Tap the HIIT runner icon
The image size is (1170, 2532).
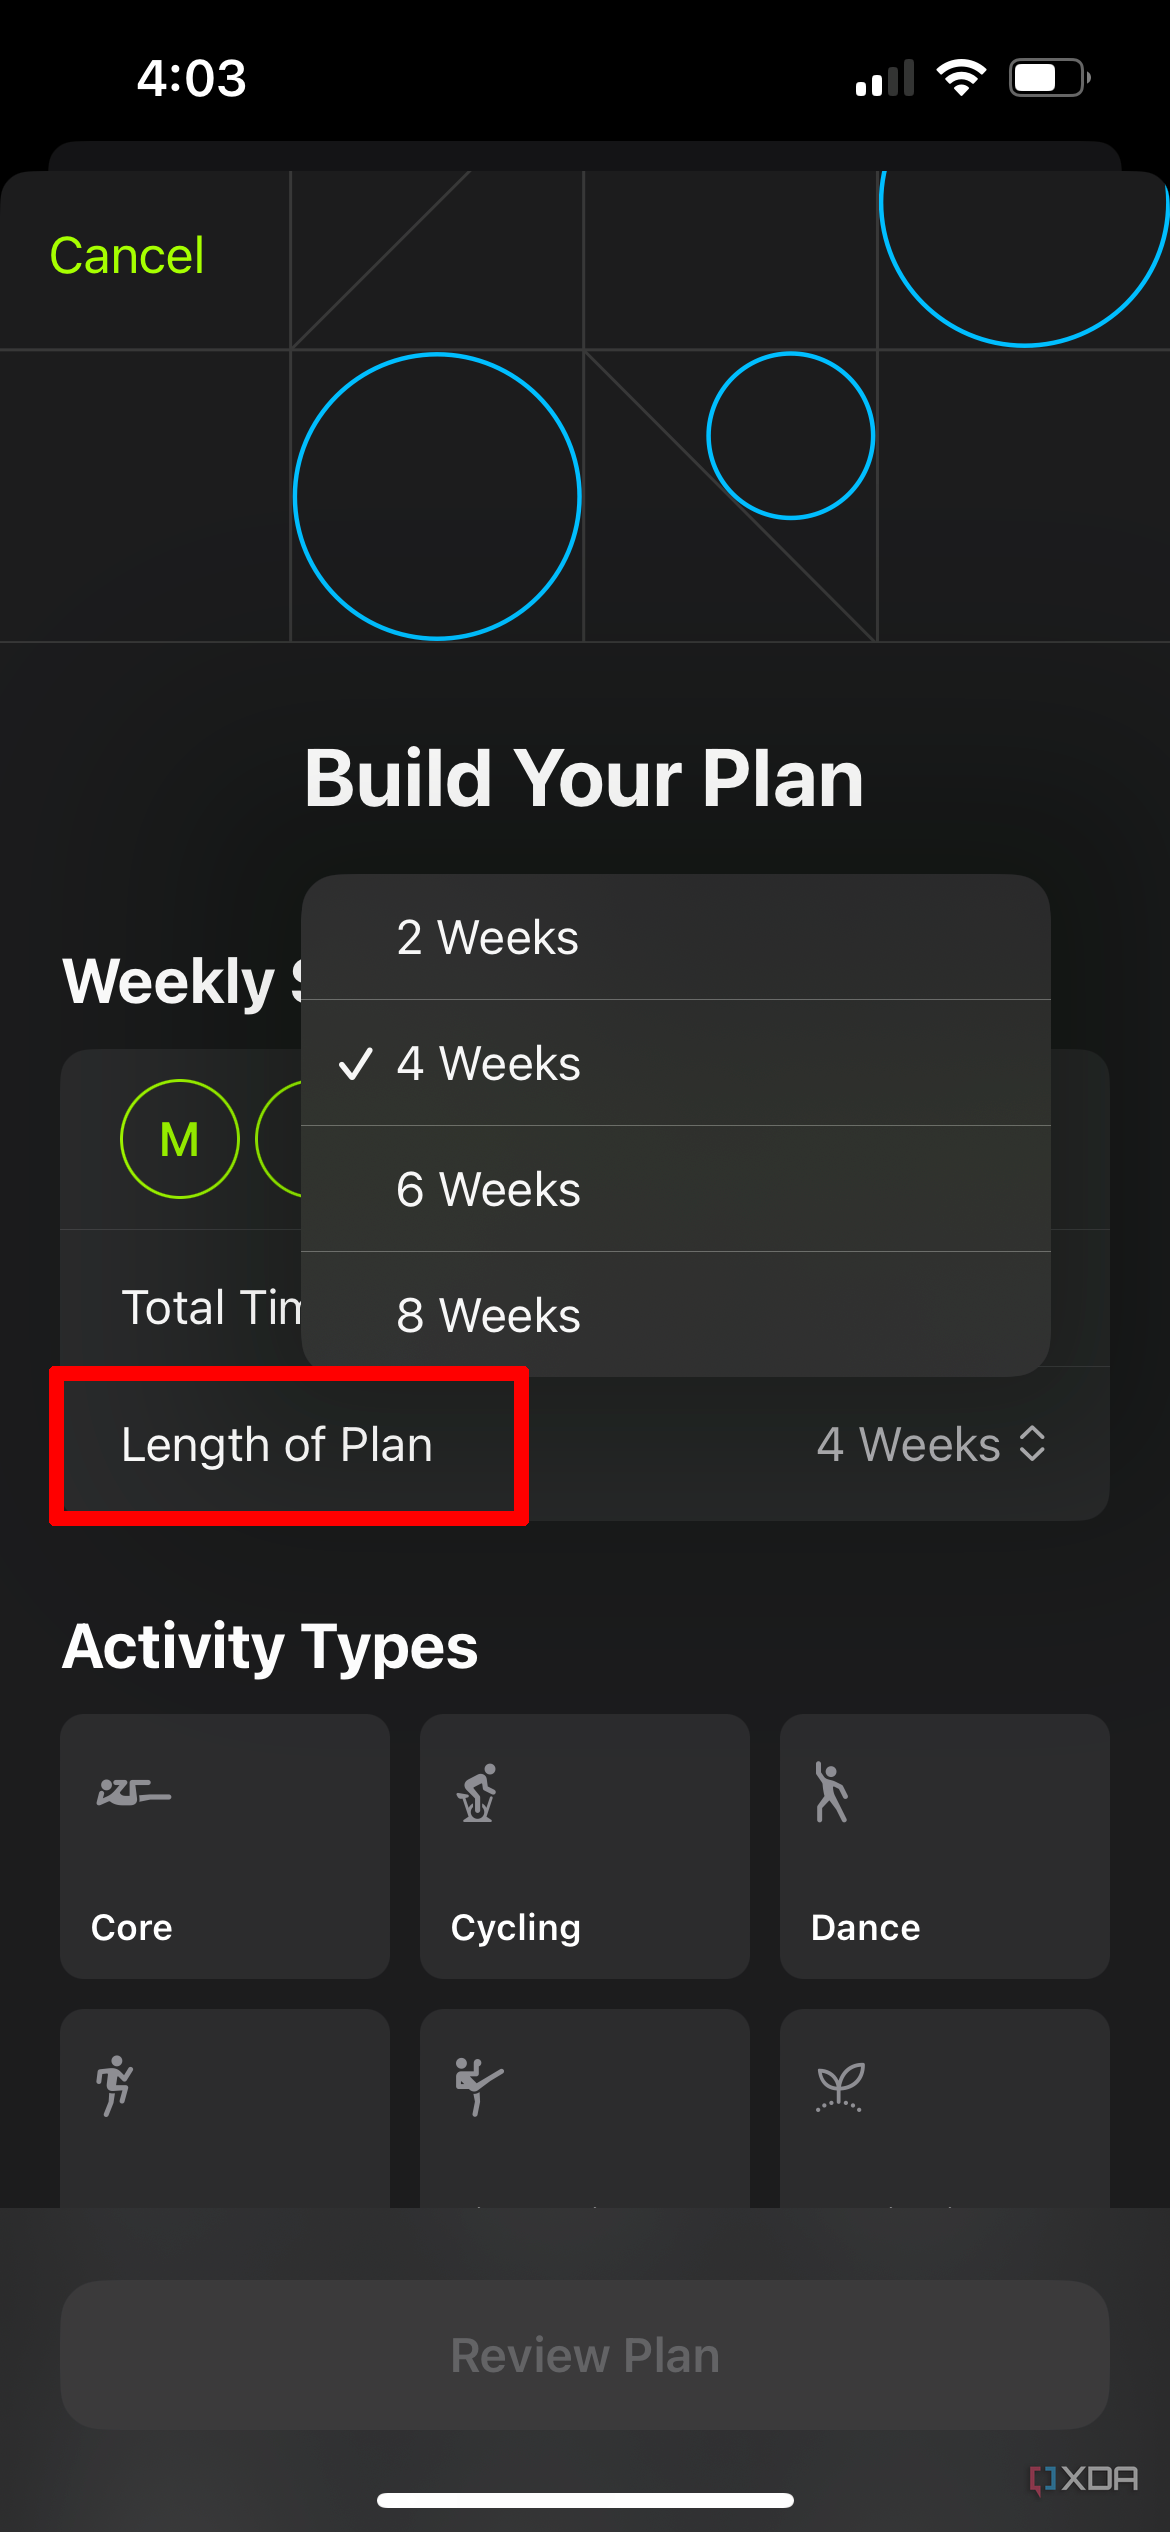click(113, 2085)
